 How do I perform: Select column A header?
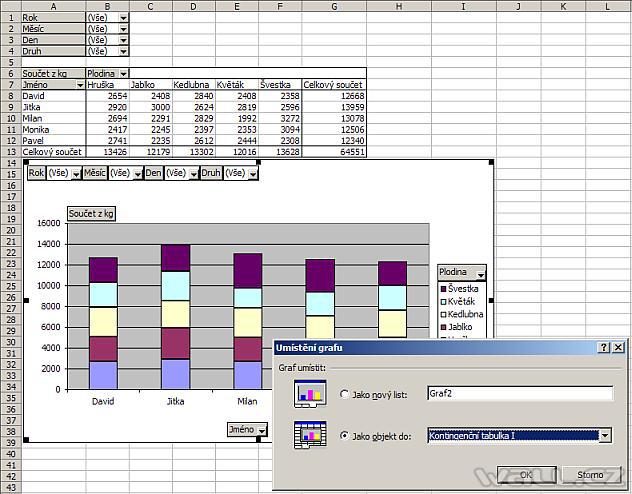click(x=54, y=6)
